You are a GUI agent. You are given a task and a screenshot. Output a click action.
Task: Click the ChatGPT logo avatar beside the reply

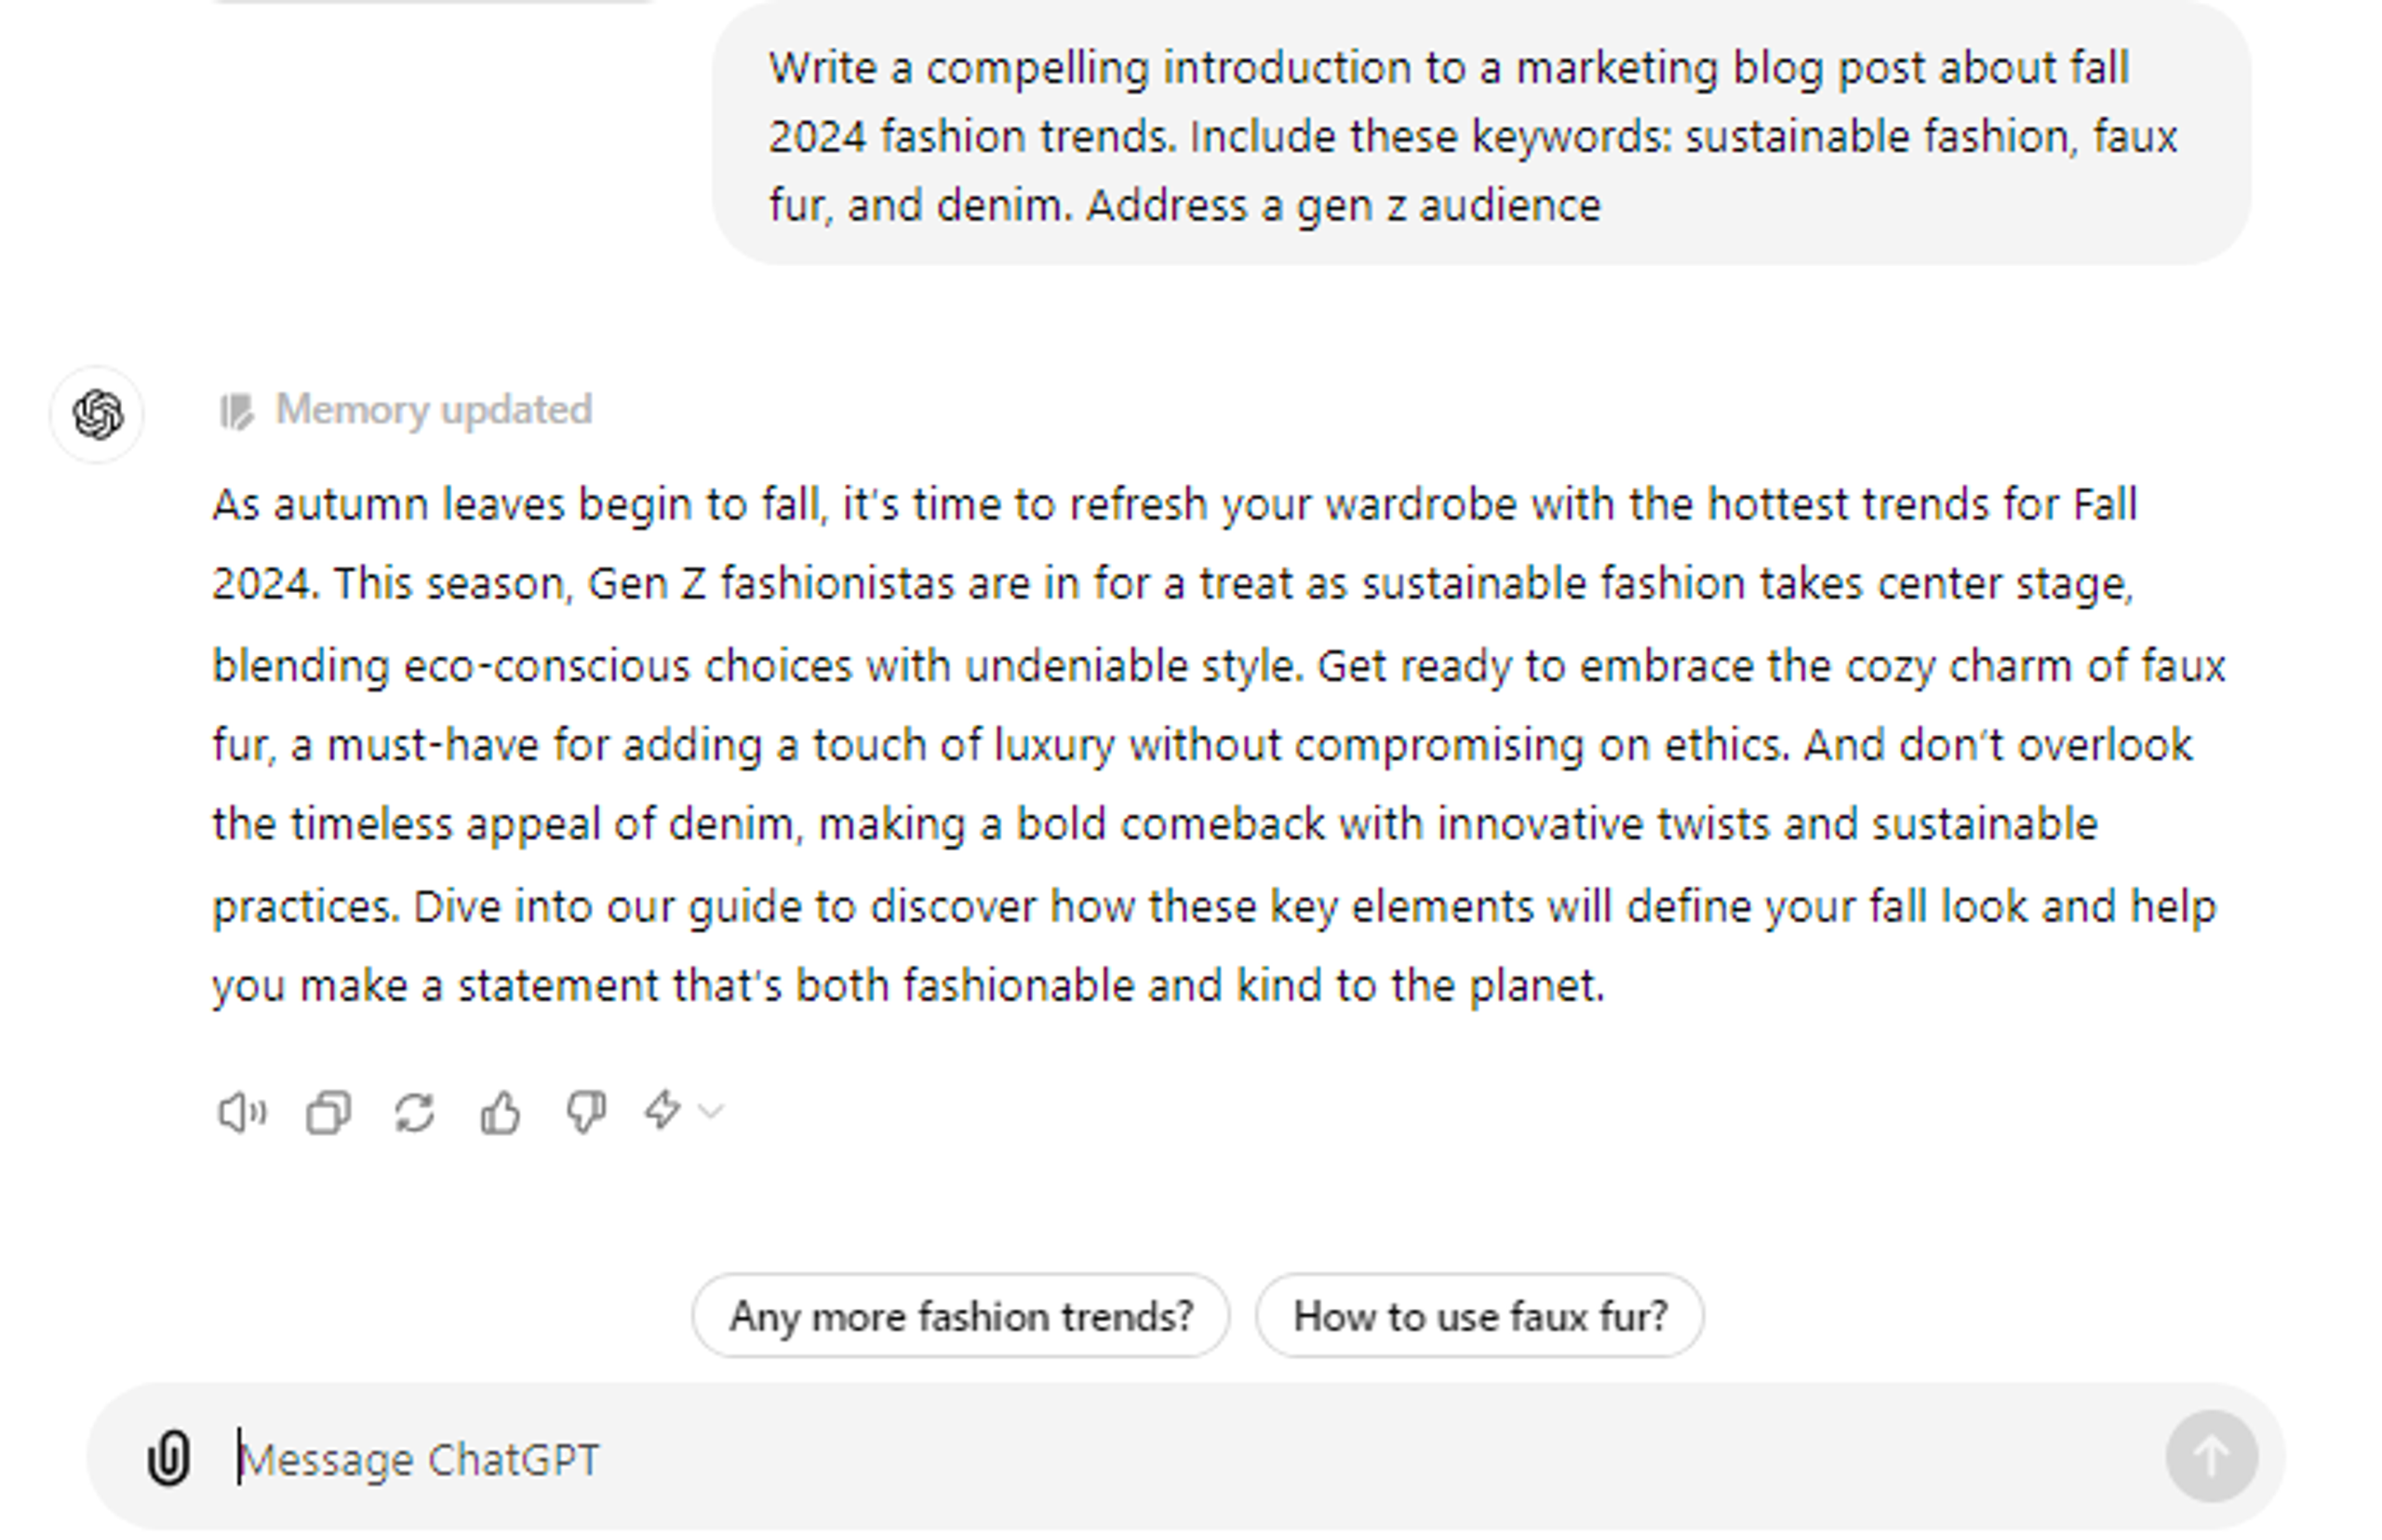coord(98,414)
